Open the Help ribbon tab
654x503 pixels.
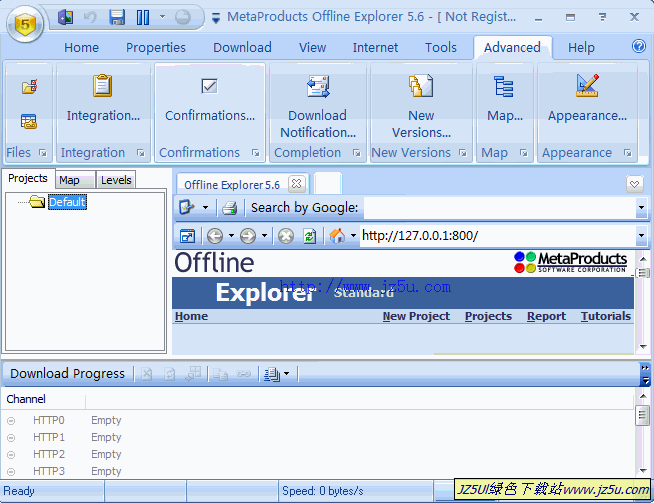click(x=581, y=48)
